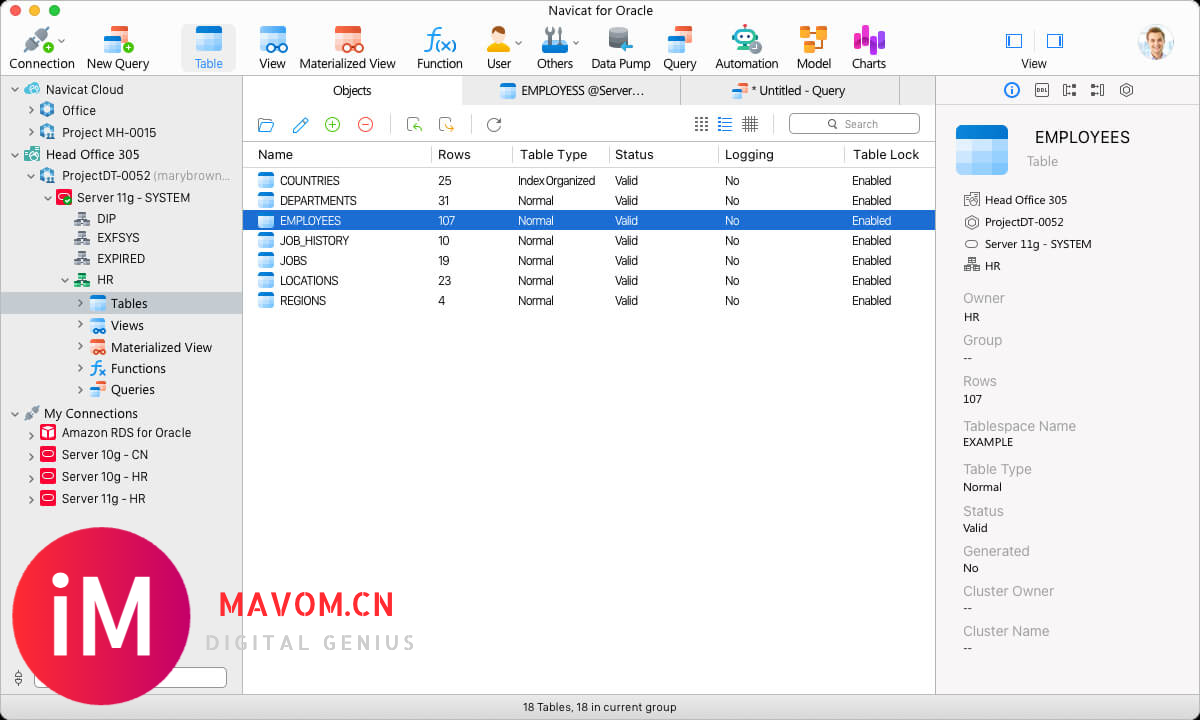Switch to the EMPLOYESS @Server tab
This screenshot has width=1200, height=720.
(572, 90)
